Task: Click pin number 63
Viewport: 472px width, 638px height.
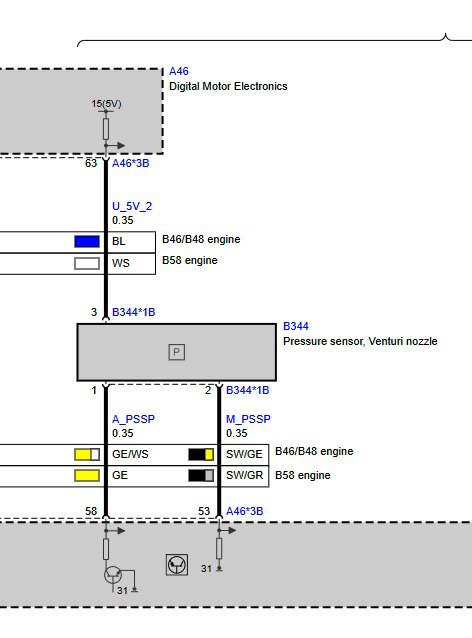Action: tap(91, 163)
